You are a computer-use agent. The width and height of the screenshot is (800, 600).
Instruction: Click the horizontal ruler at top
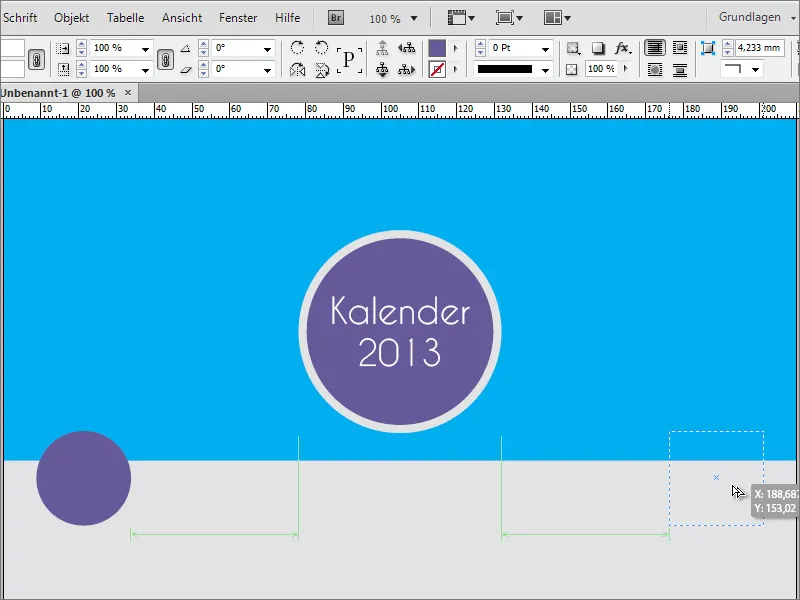(400, 110)
